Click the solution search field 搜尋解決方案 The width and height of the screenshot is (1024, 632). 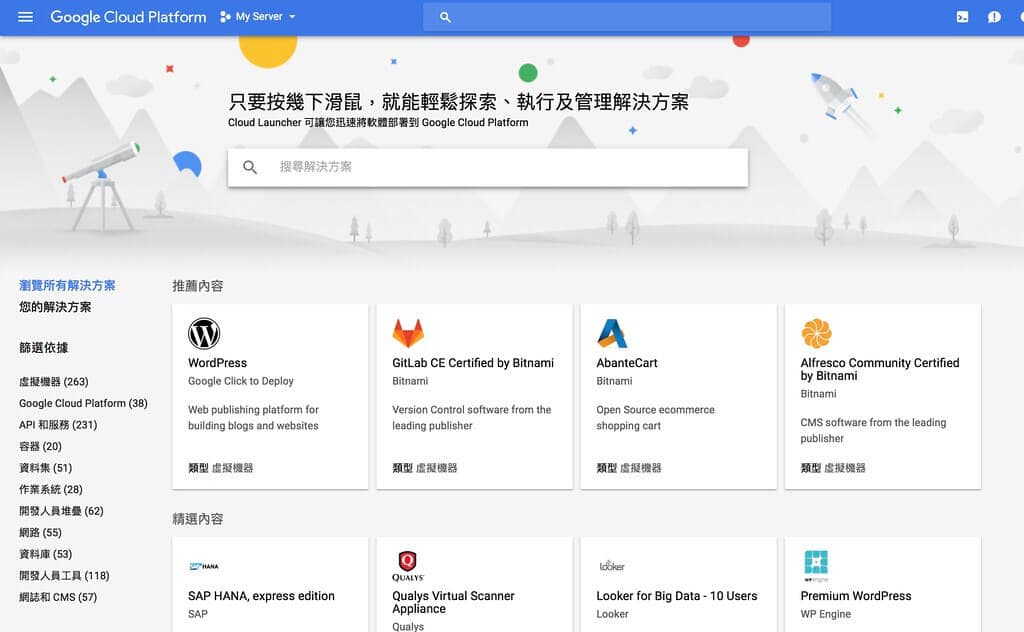(x=488, y=167)
